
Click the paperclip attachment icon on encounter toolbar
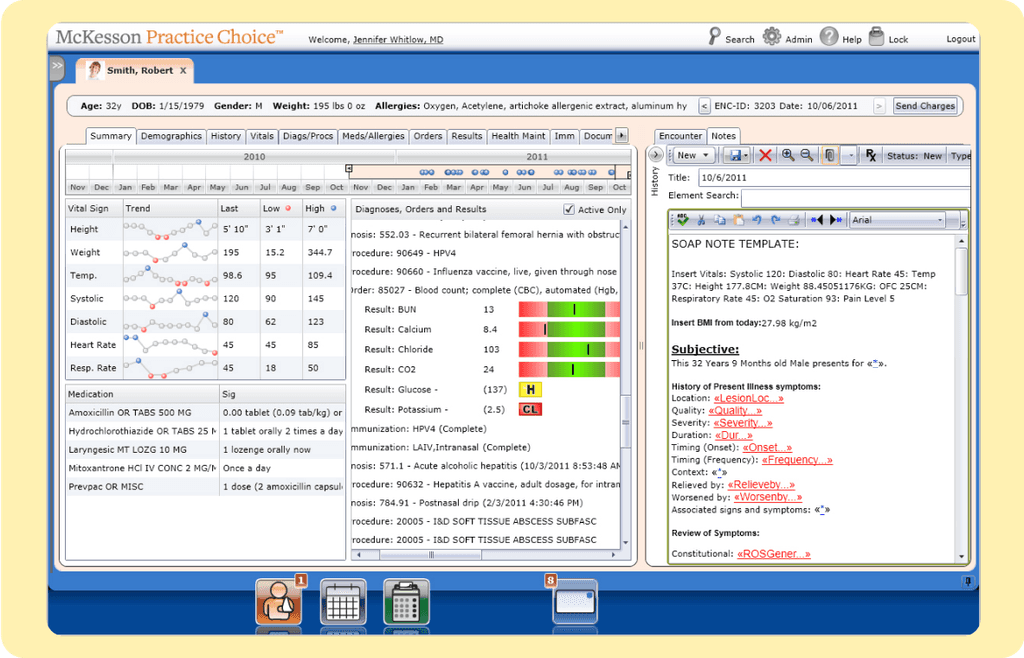(x=832, y=155)
